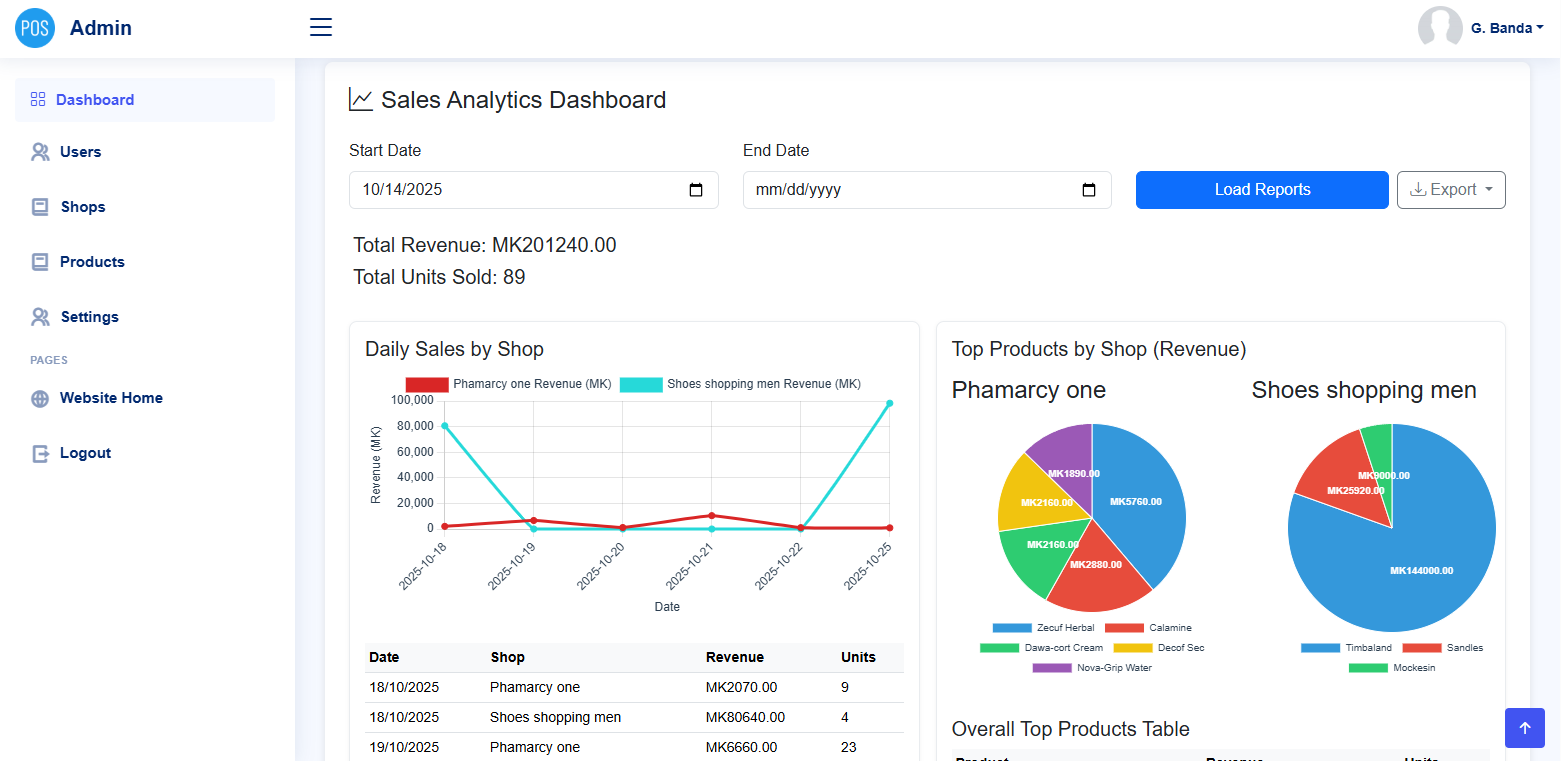Click the scroll-to-top arrow button
Screen dimensions: 1561x761
(1524, 728)
